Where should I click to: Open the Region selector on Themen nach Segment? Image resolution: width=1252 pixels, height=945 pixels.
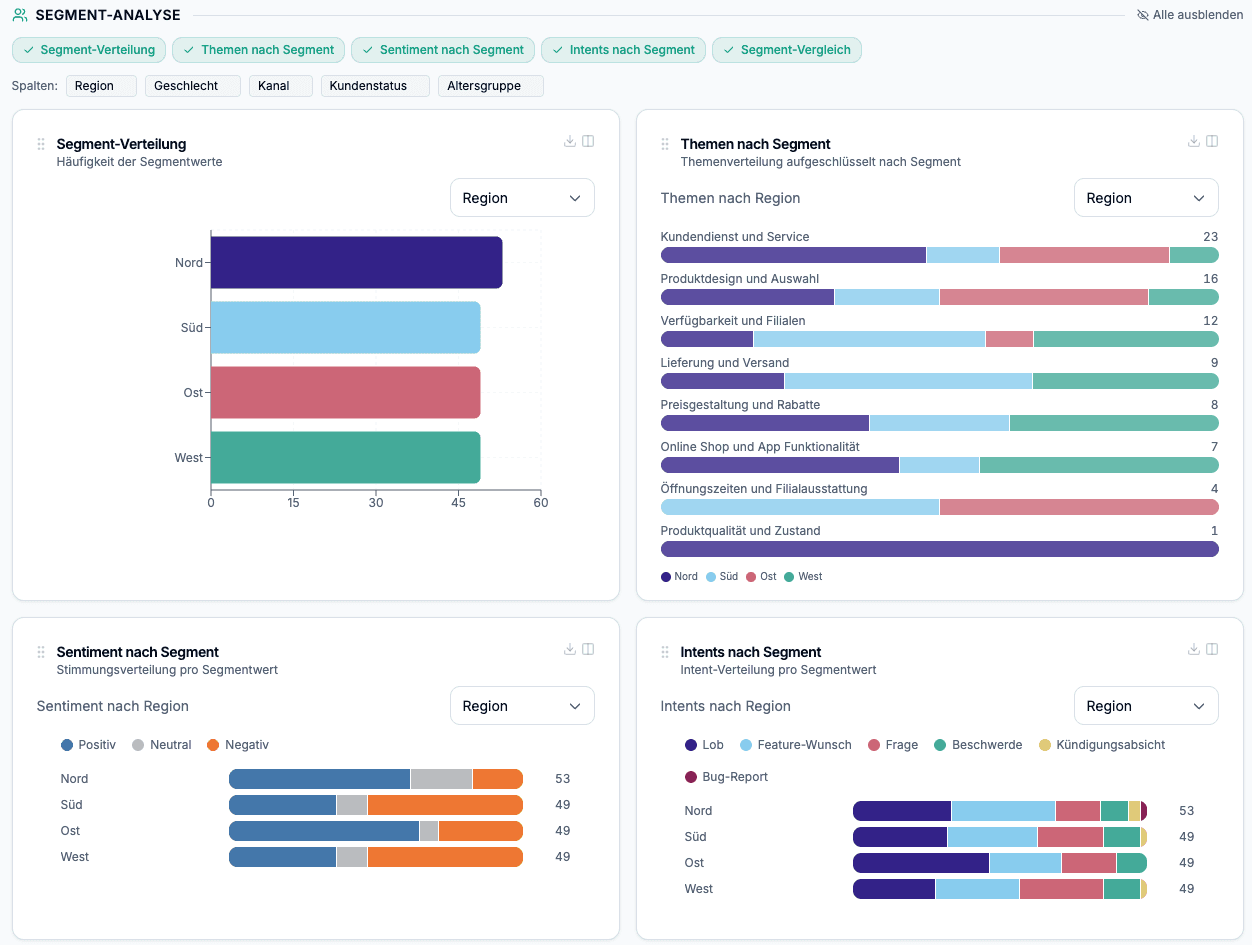tap(1146, 197)
